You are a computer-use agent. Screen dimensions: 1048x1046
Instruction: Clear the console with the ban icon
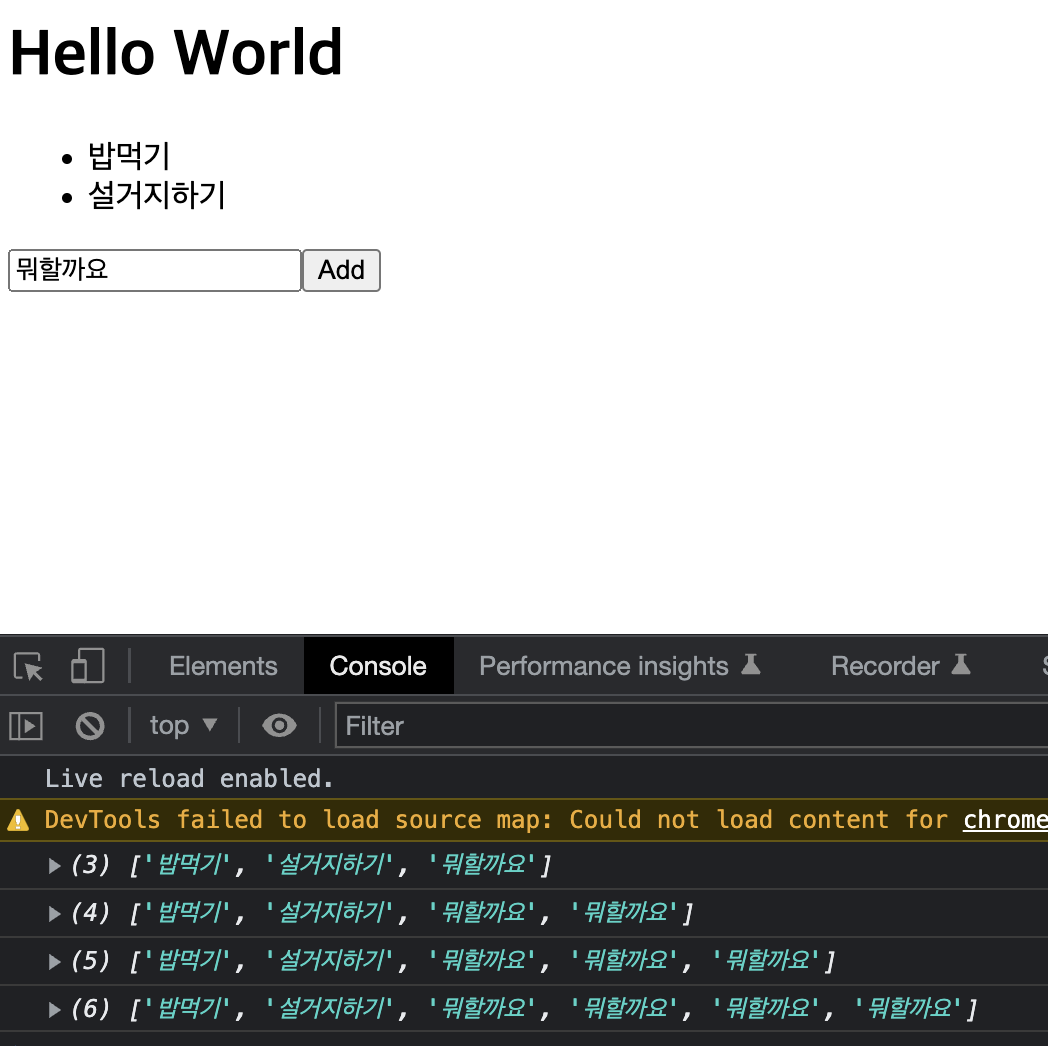pyautogui.click(x=90, y=726)
